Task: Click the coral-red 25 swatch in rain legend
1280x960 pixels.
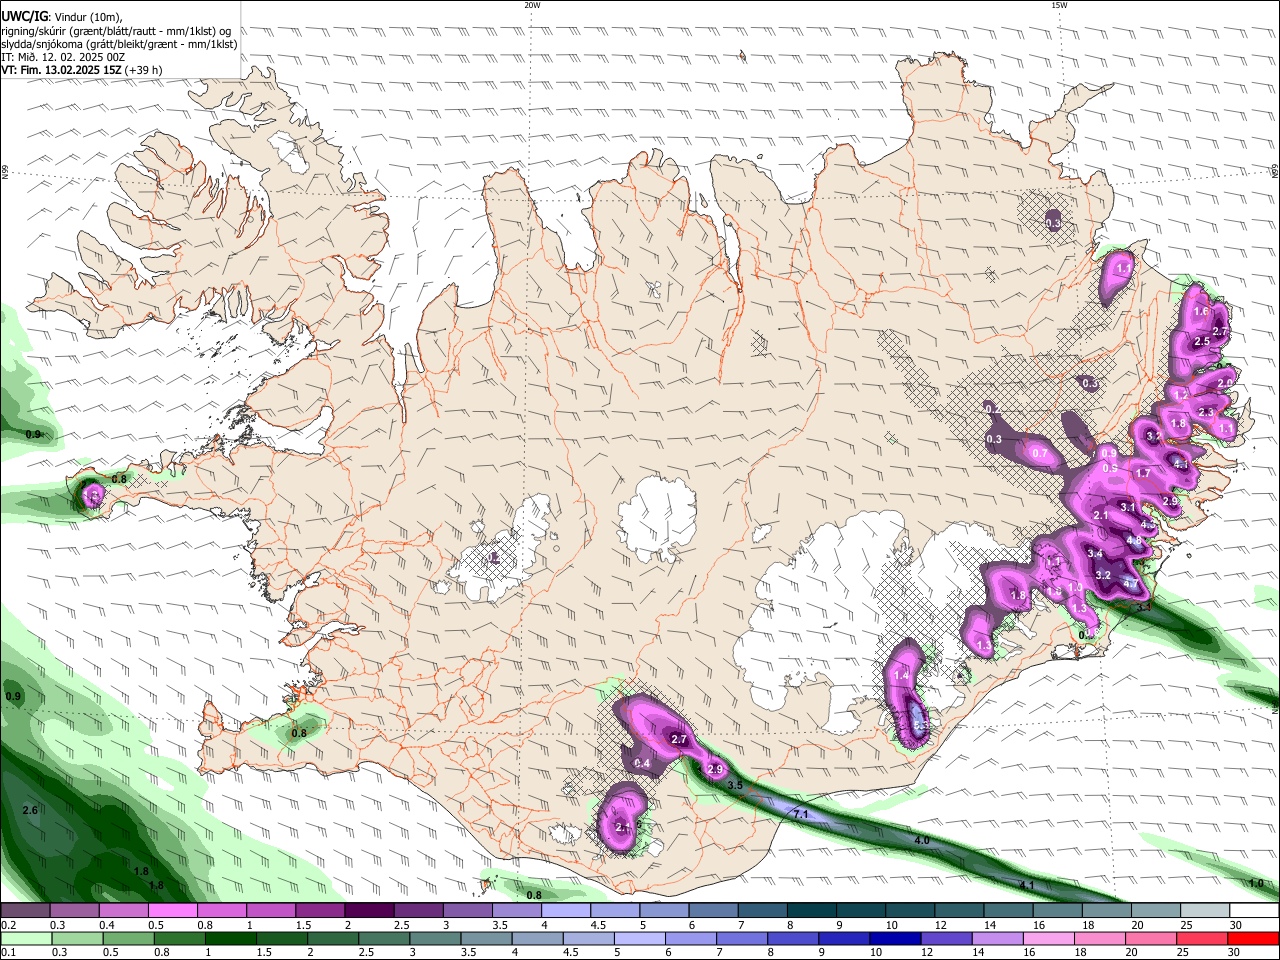Action: (x=1204, y=938)
